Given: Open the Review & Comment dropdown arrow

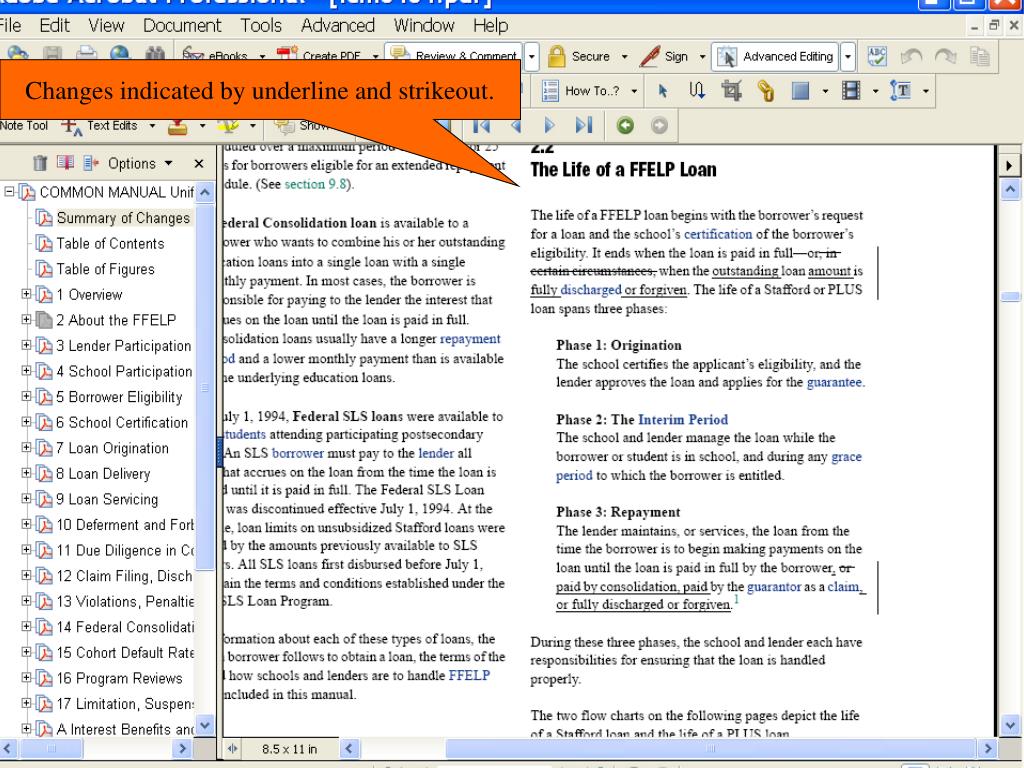Looking at the screenshot, I should [x=532, y=57].
